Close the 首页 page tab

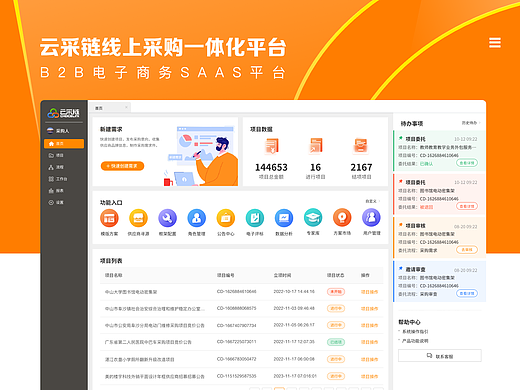(126, 107)
